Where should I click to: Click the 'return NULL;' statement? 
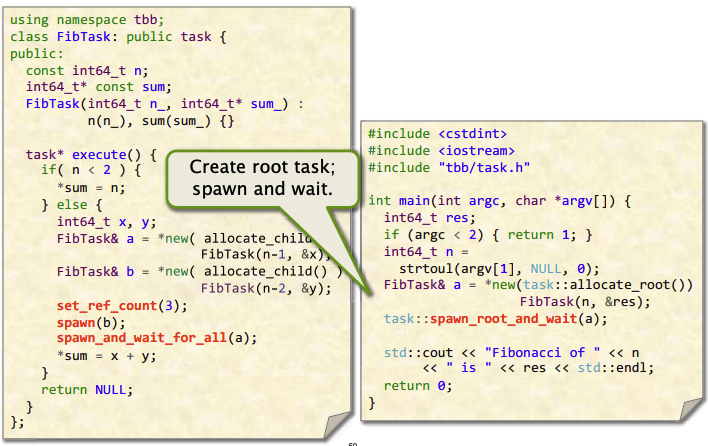pyautogui.click(x=87, y=390)
